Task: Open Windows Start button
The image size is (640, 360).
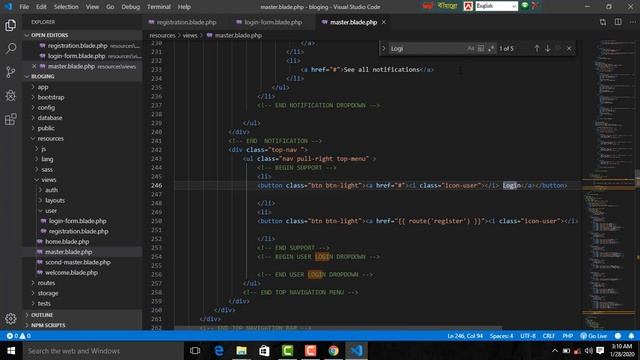Action: (11, 351)
